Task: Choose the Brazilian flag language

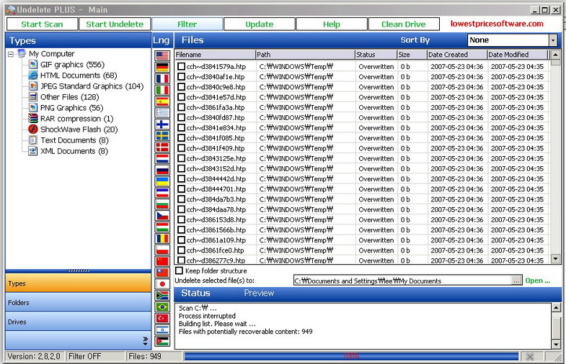Action: pyautogui.click(x=162, y=307)
